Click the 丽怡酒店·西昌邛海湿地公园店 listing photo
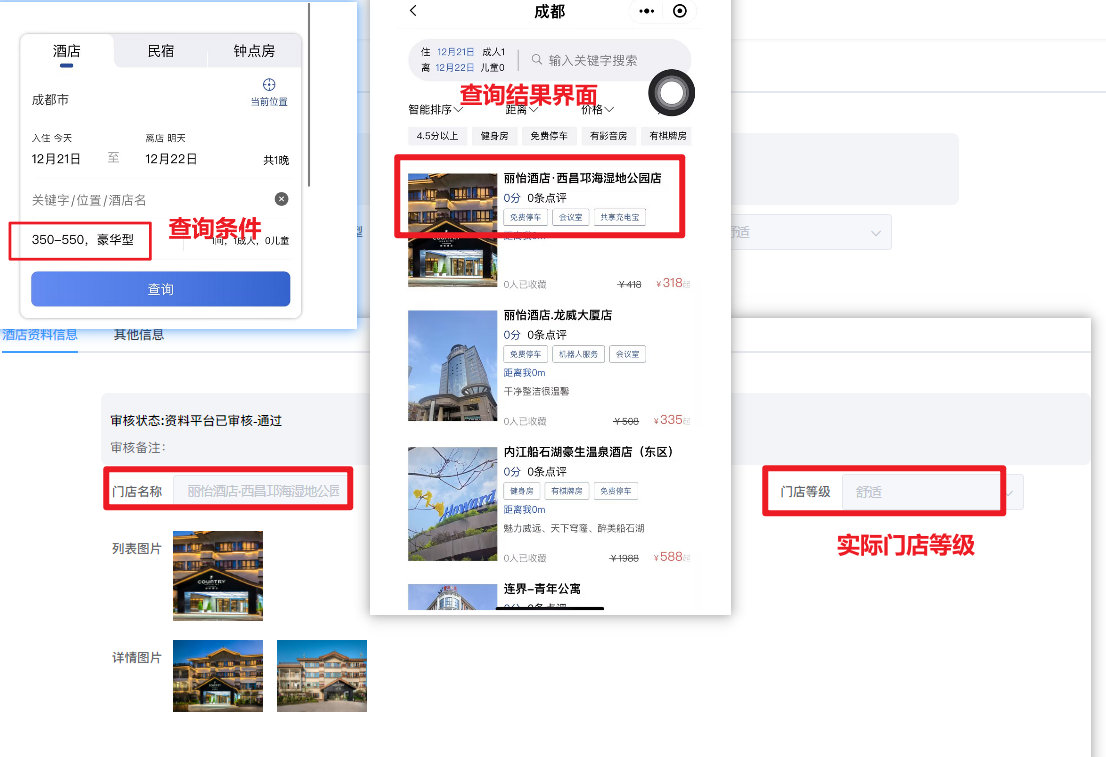Screen dimensions: 1106x757 click(x=452, y=230)
